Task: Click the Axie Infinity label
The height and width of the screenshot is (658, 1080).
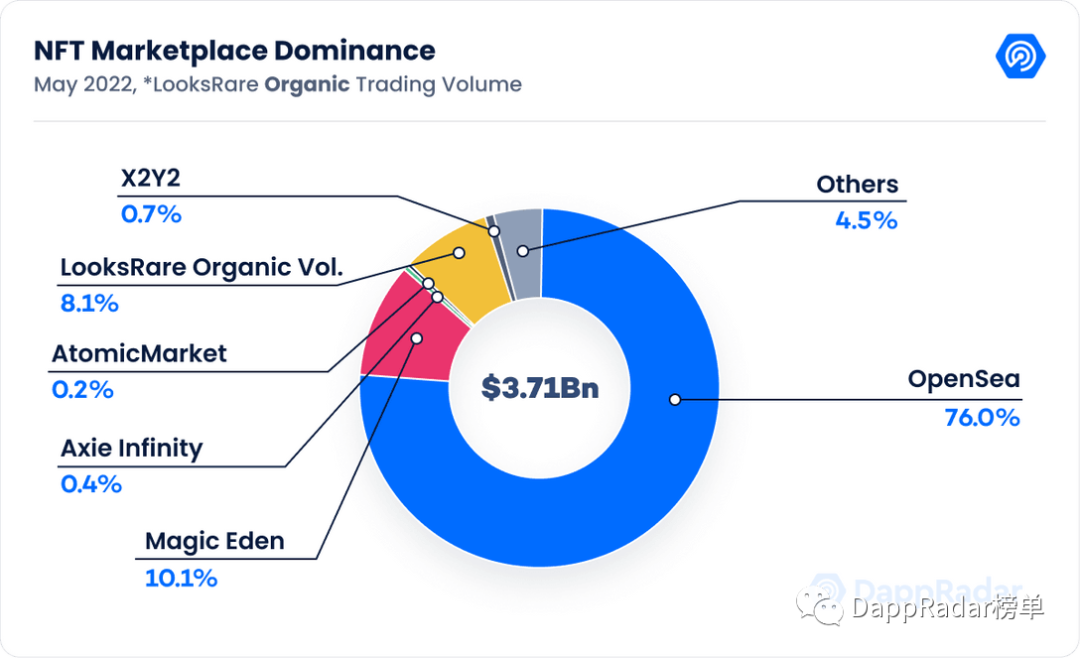Action: click(131, 448)
